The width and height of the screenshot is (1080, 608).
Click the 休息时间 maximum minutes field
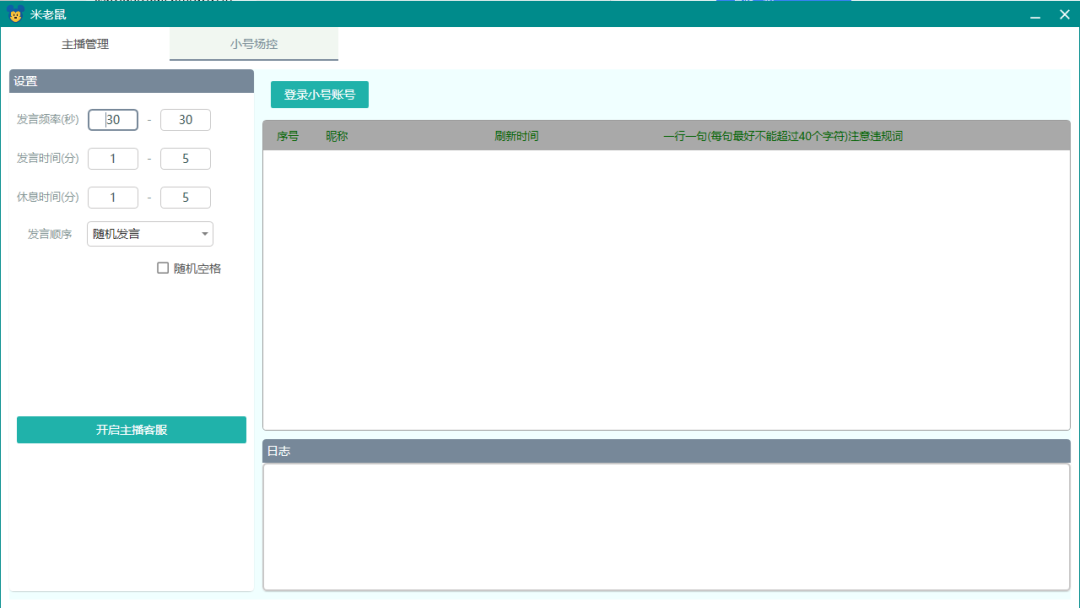(185, 198)
